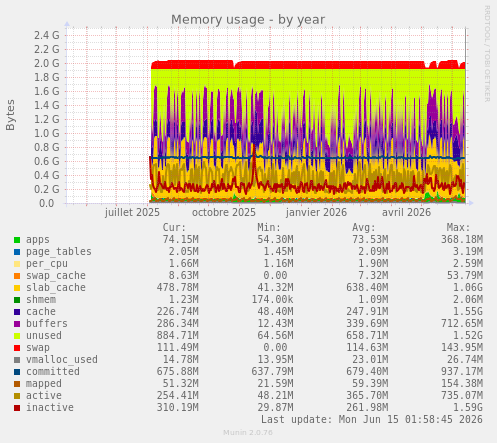Click the '0.0' y-axis tick label
This screenshot has height=443, width=497.
47,203
